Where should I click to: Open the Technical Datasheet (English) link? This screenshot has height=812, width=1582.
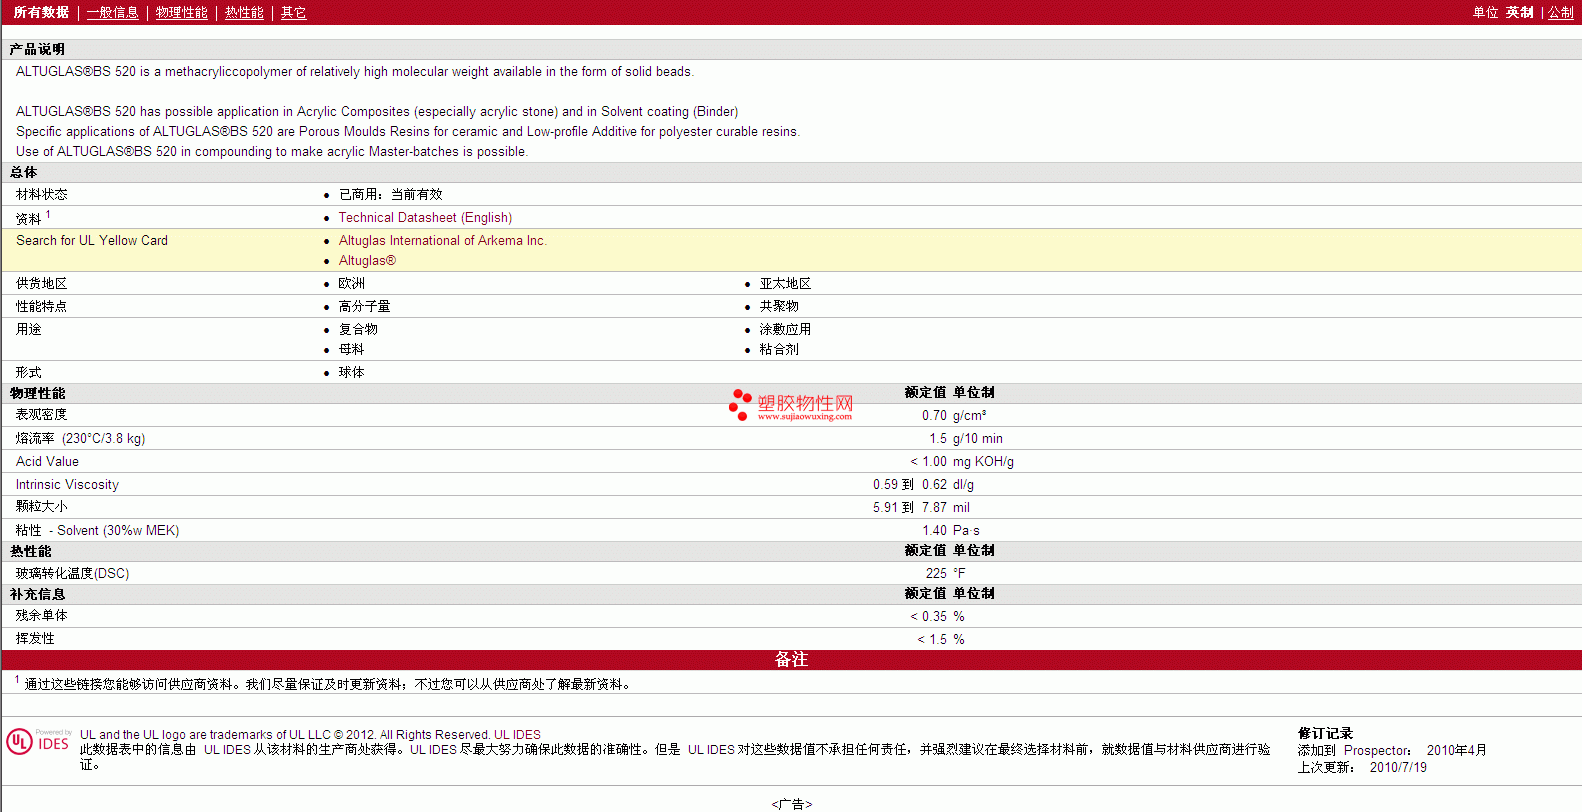(x=425, y=217)
